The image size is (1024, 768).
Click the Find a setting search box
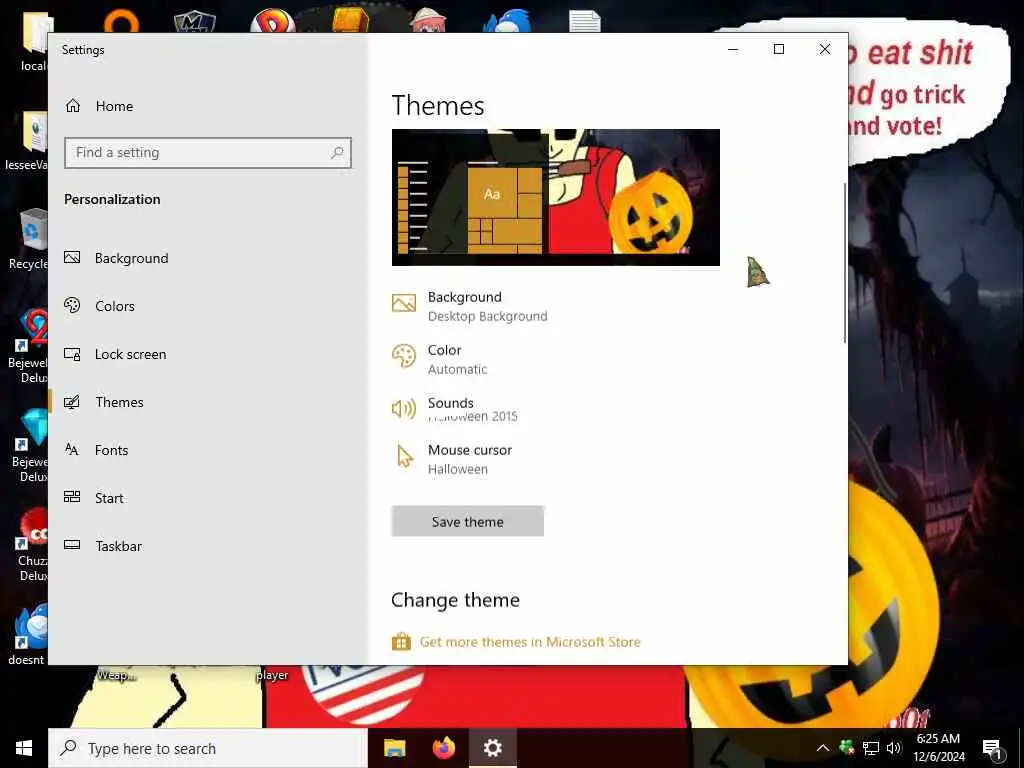pyautogui.click(x=208, y=153)
